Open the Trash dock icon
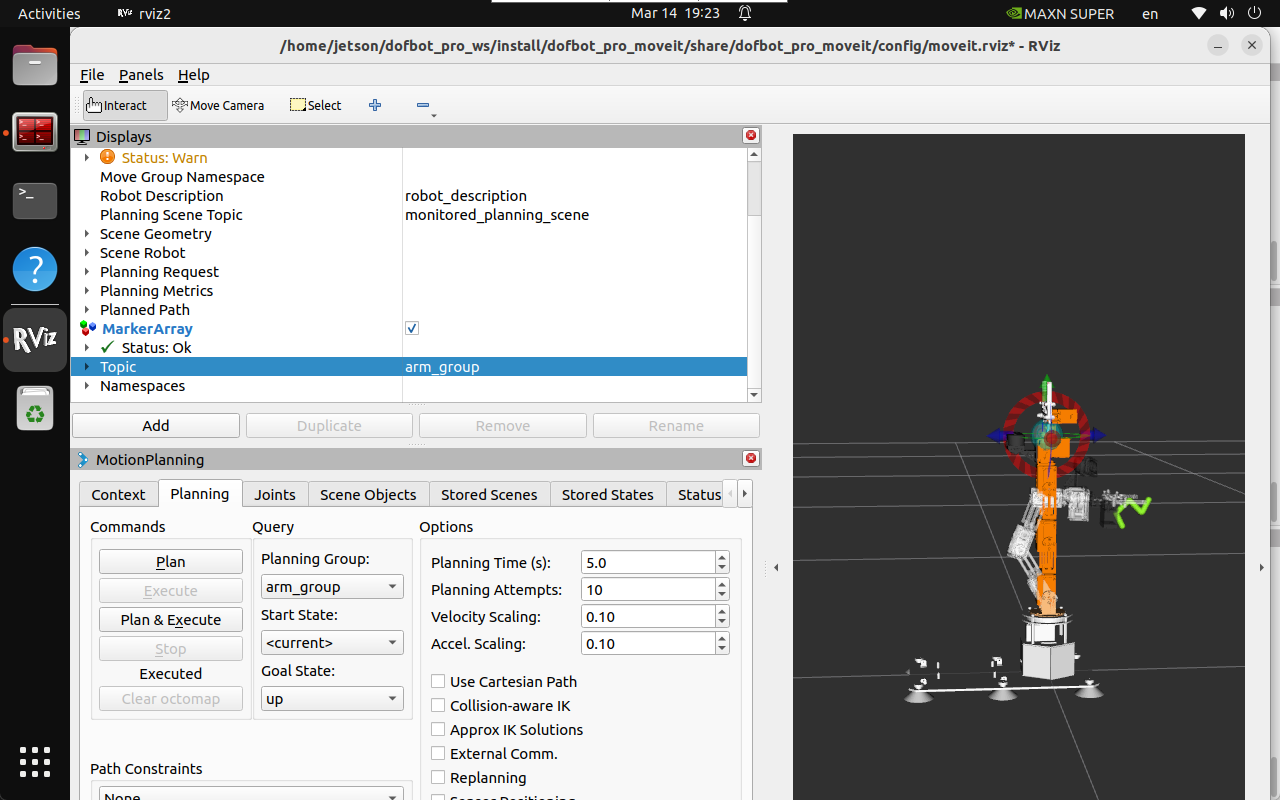Image resolution: width=1280 pixels, height=800 pixels. coord(35,408)
